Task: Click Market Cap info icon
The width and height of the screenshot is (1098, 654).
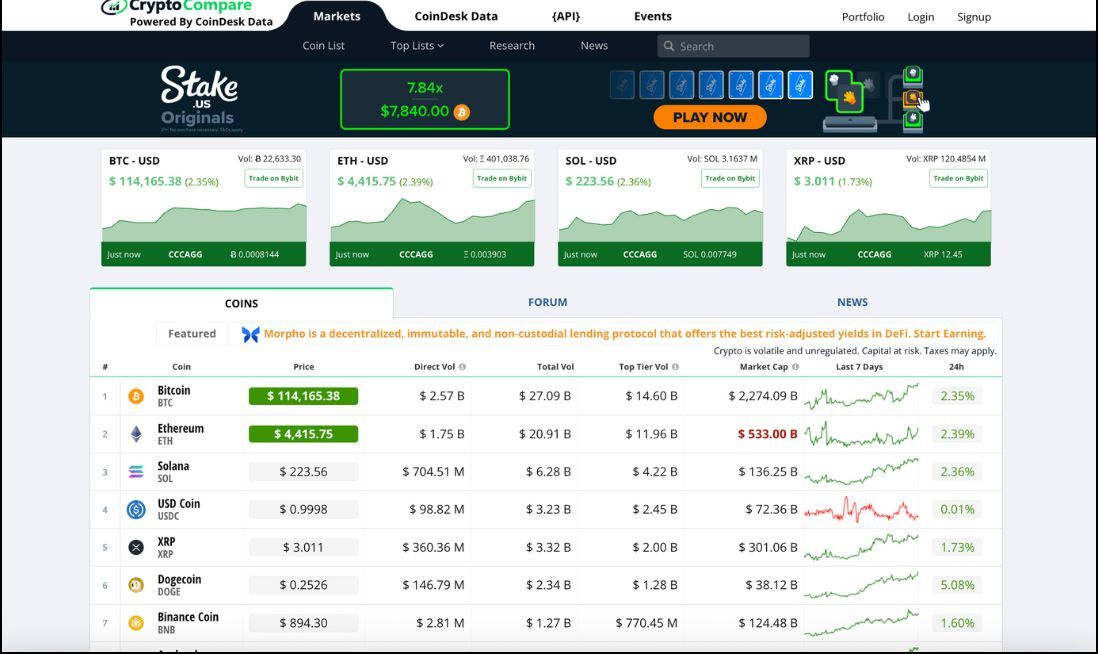Action: [x=795, y=367]
